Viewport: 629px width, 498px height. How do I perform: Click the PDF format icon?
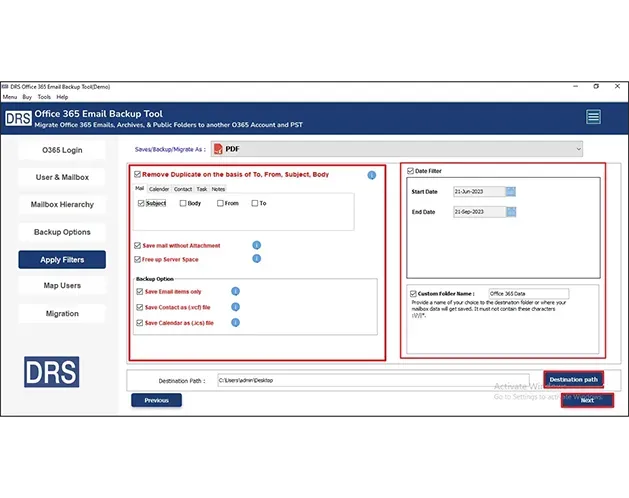(x=218, y=149)
